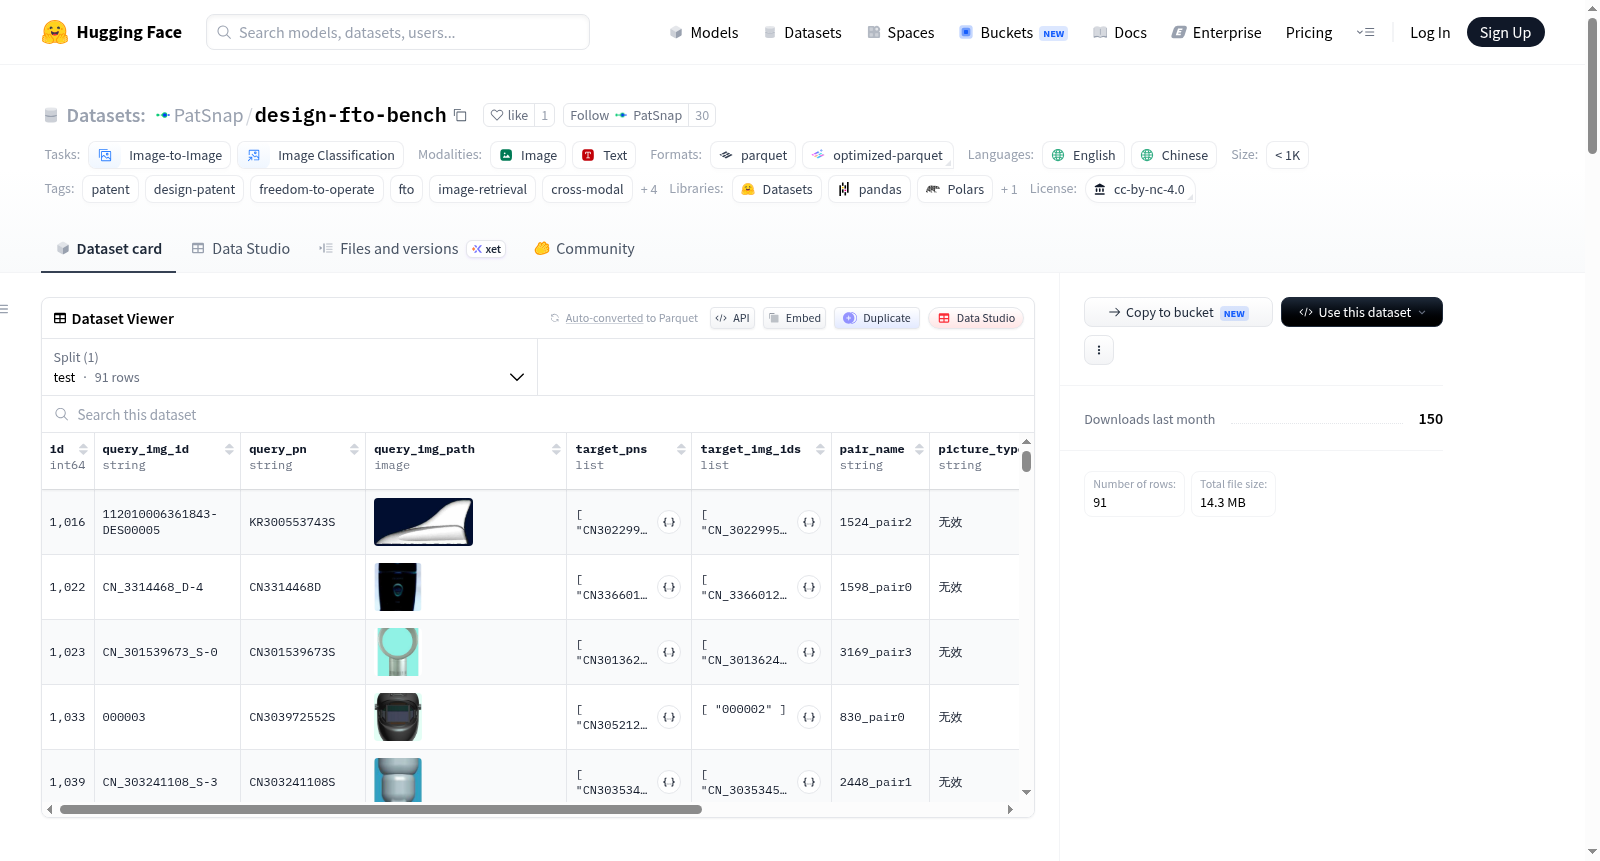Go to the Community tab
Viewport: 1600px width, 861px height.
click(x=584, y=249)
